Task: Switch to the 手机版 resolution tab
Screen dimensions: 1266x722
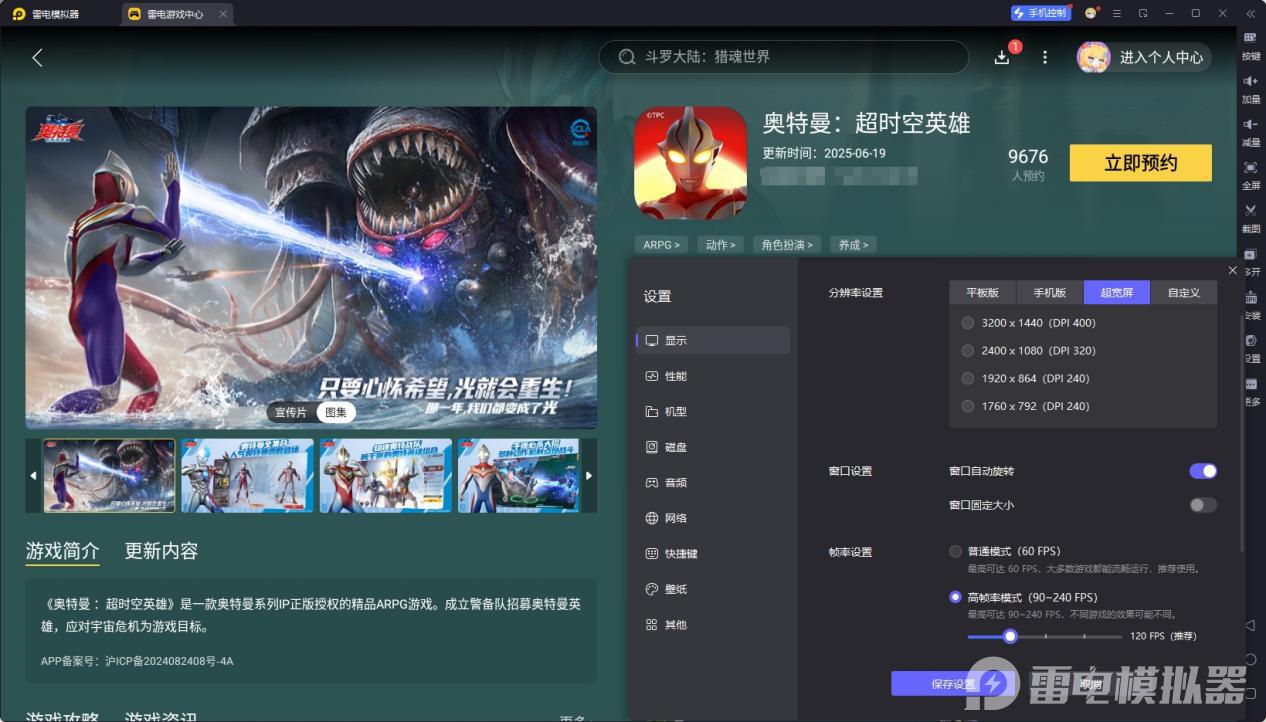Action: pyautogui.click(x=1049, y=293)
